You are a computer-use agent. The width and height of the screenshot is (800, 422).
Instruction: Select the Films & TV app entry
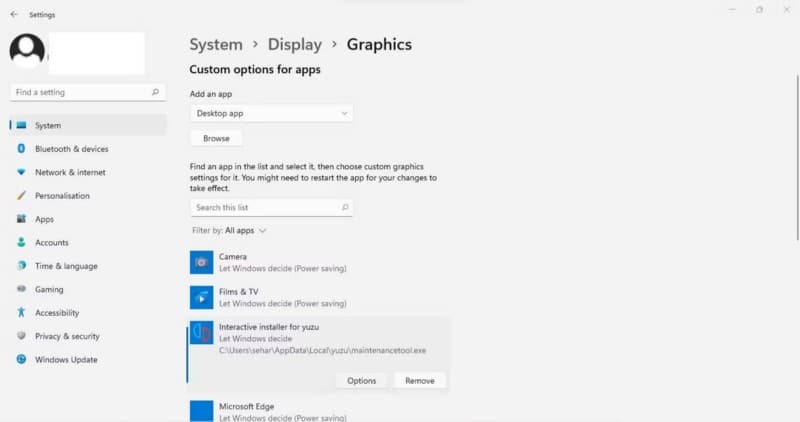[319, 297]
